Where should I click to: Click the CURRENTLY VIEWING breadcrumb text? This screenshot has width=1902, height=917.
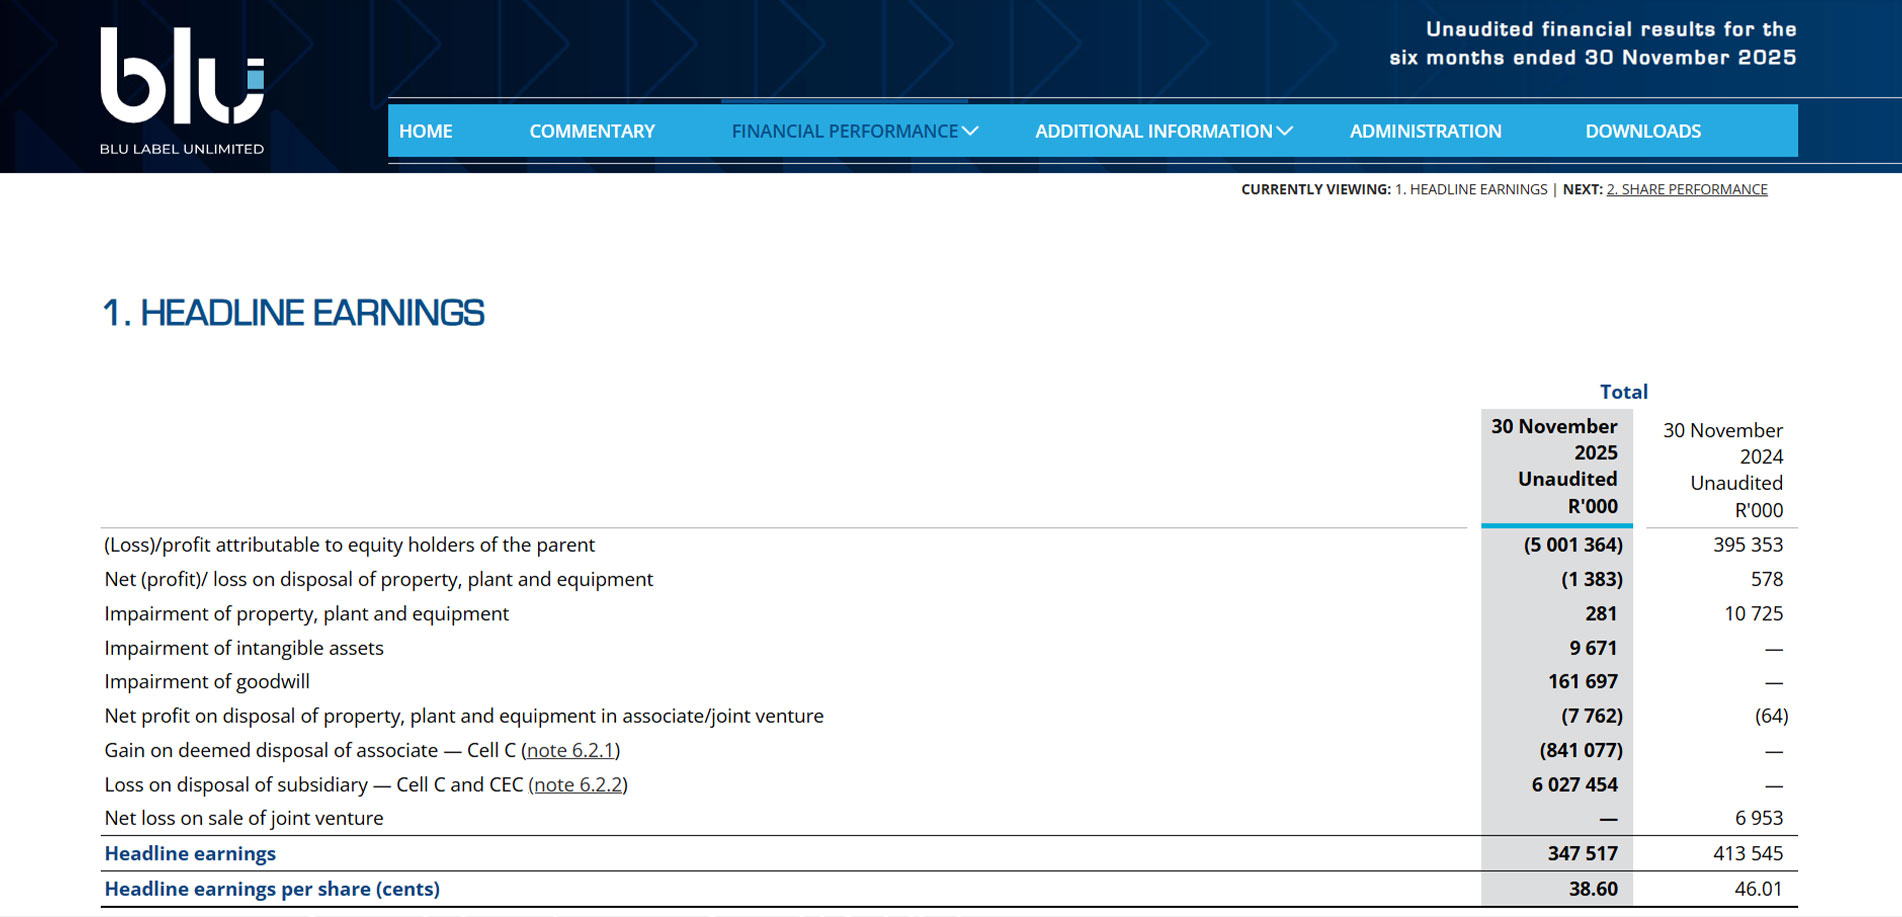[x=1394, y=189]
